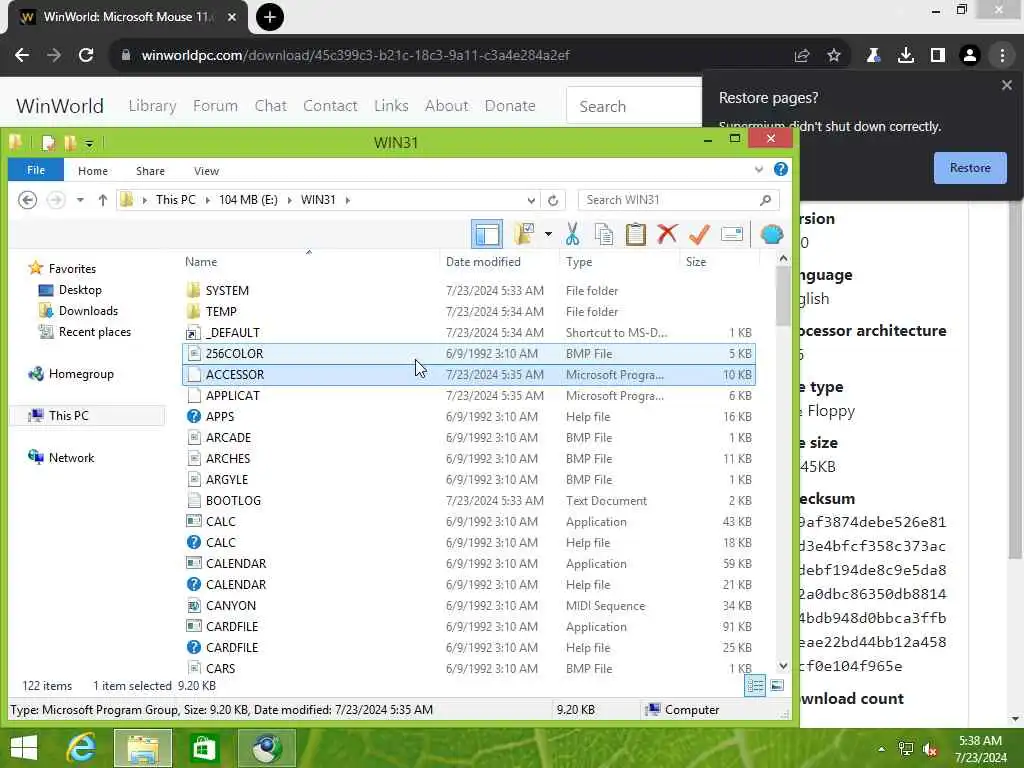Click the Copy toolbar icon
This screenshot has height=768, width=1024.
[x=604, y=234]
